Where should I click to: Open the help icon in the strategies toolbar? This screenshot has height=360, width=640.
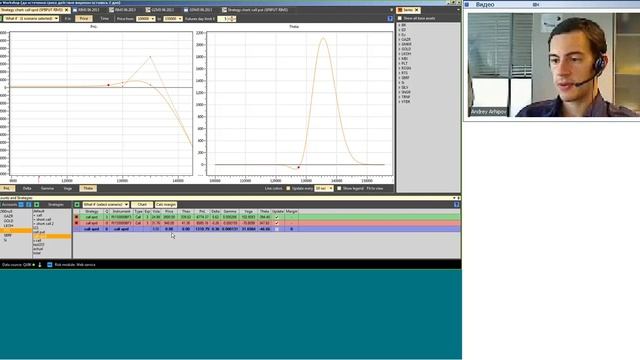pos(457,204)
